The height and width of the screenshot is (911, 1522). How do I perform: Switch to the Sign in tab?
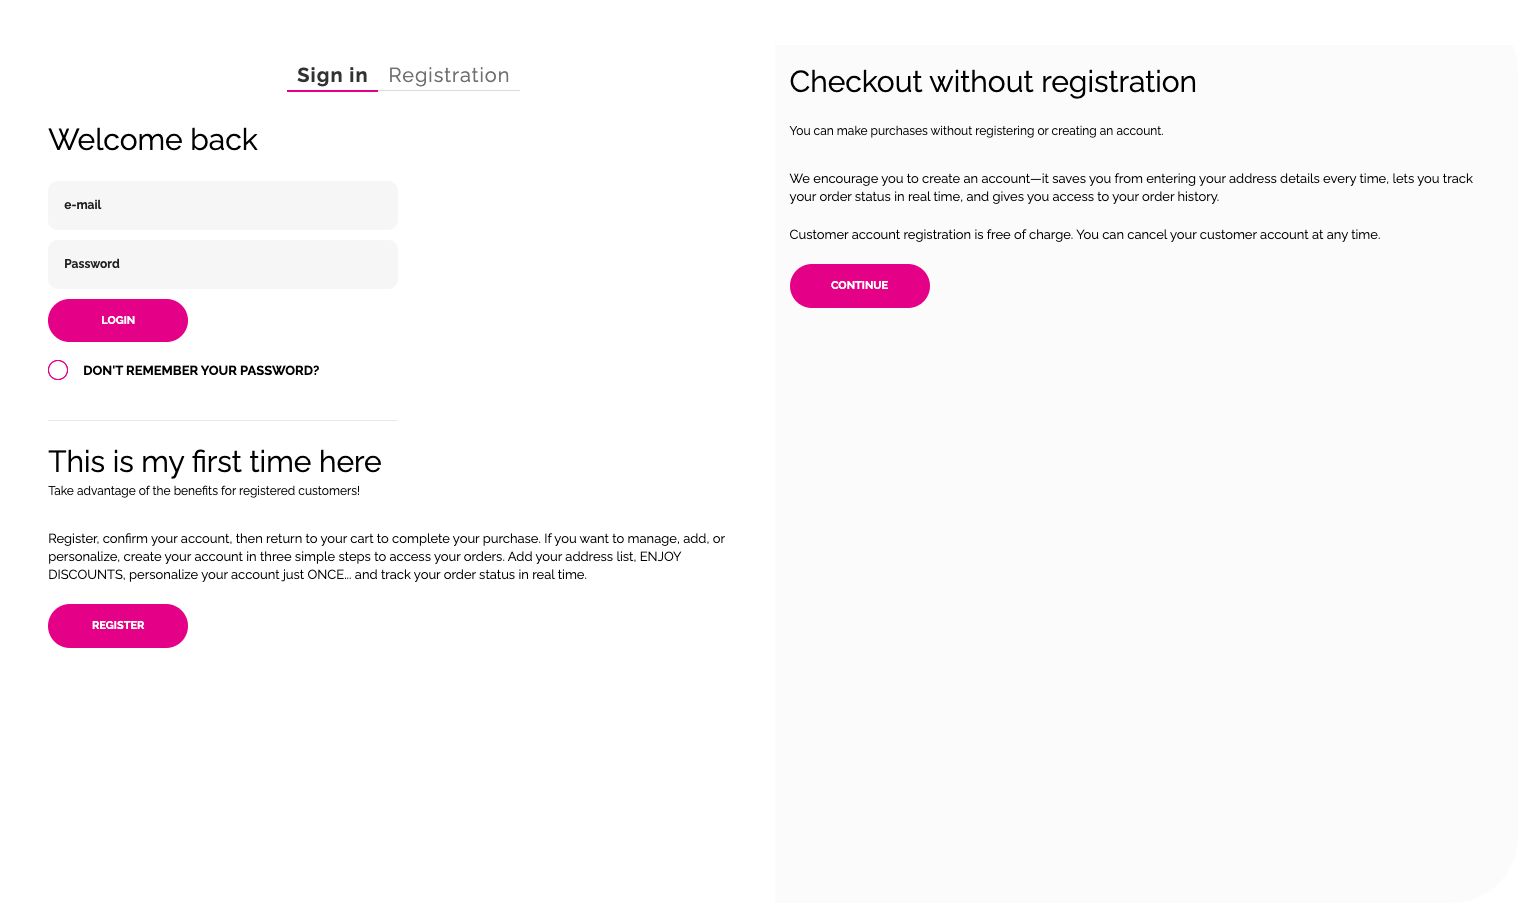332,76
